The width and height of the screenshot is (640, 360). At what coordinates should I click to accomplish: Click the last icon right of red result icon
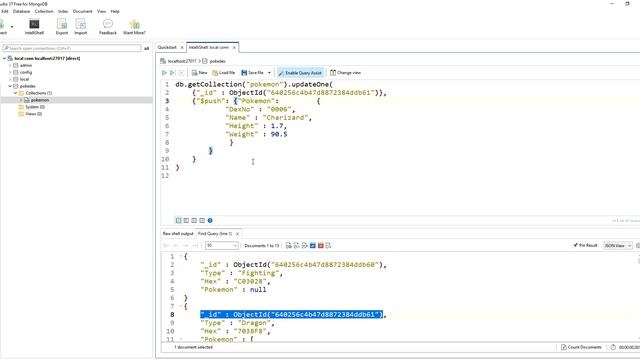329,246
